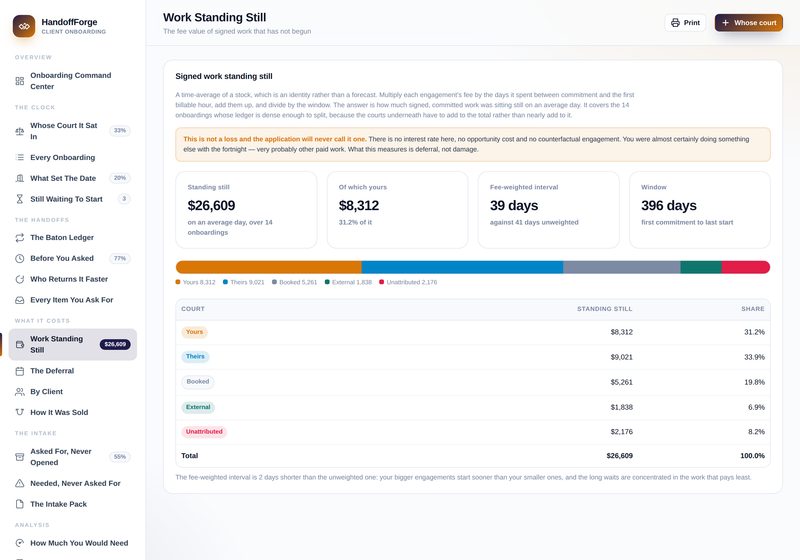Screen dimensions: 800x560
Task: Click the Booked tag in the court table
Action: (197, 382)
